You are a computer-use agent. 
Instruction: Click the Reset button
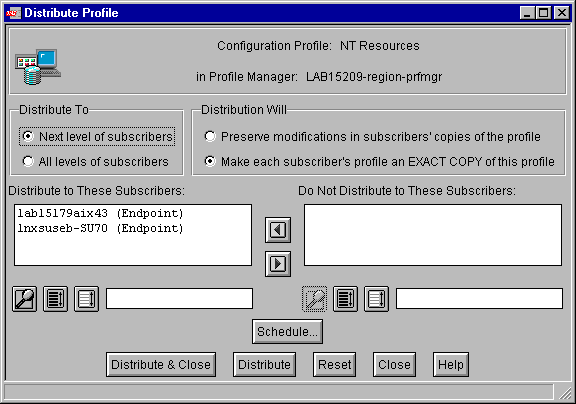click(x=334, y=365)
